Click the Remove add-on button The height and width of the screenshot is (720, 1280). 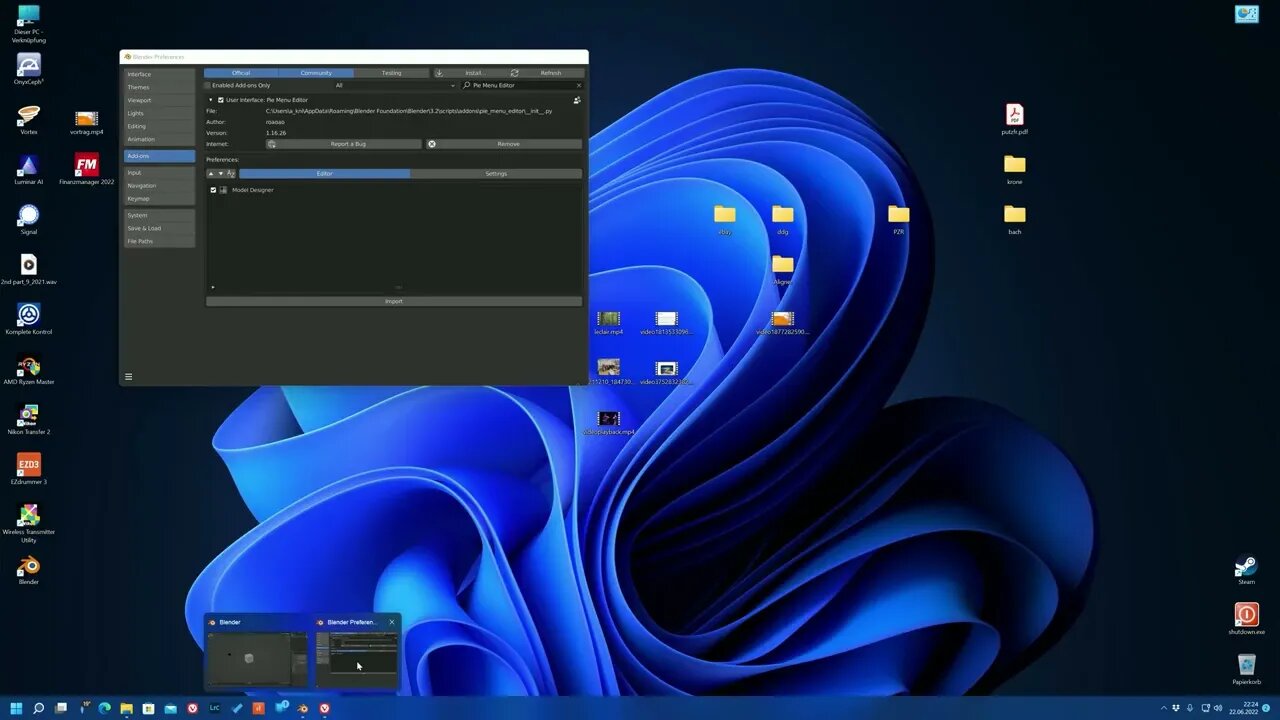point(504,144)
